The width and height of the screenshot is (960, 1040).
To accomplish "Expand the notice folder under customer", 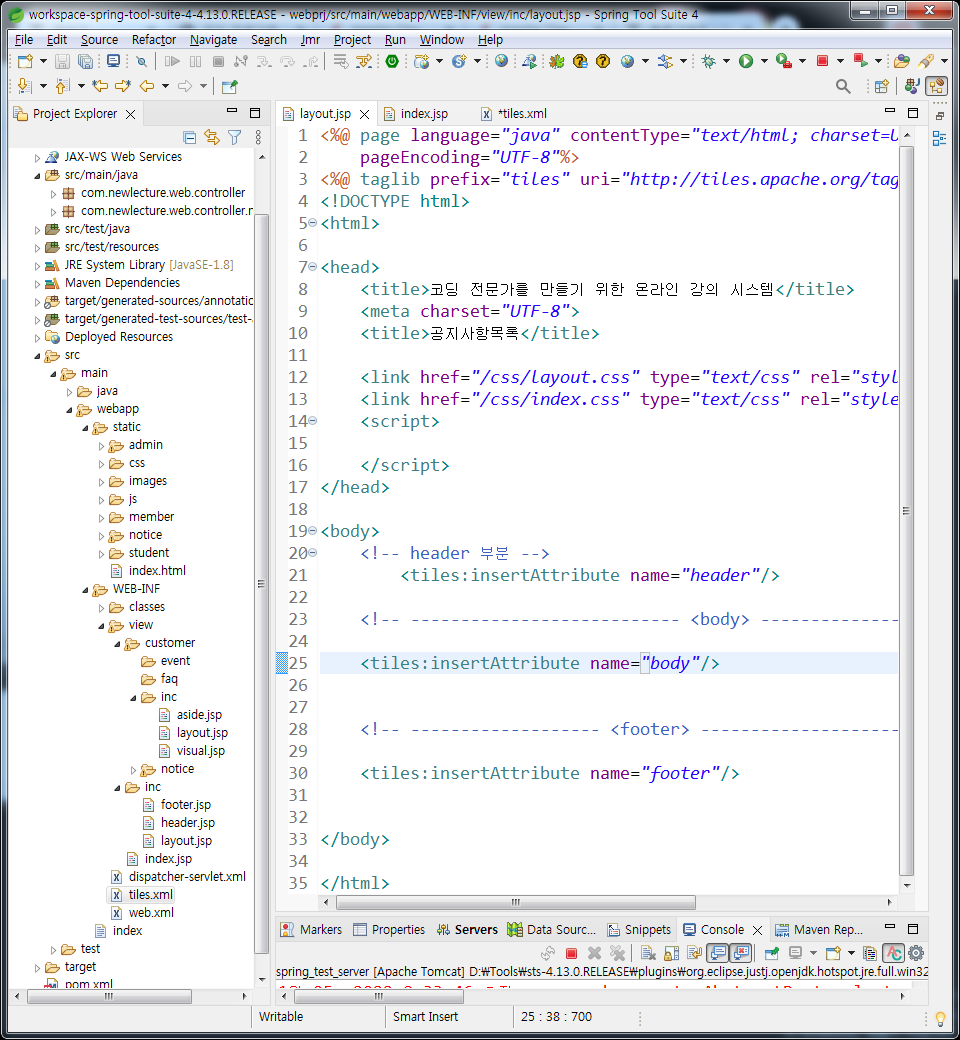I will click(x=133, y=770).
